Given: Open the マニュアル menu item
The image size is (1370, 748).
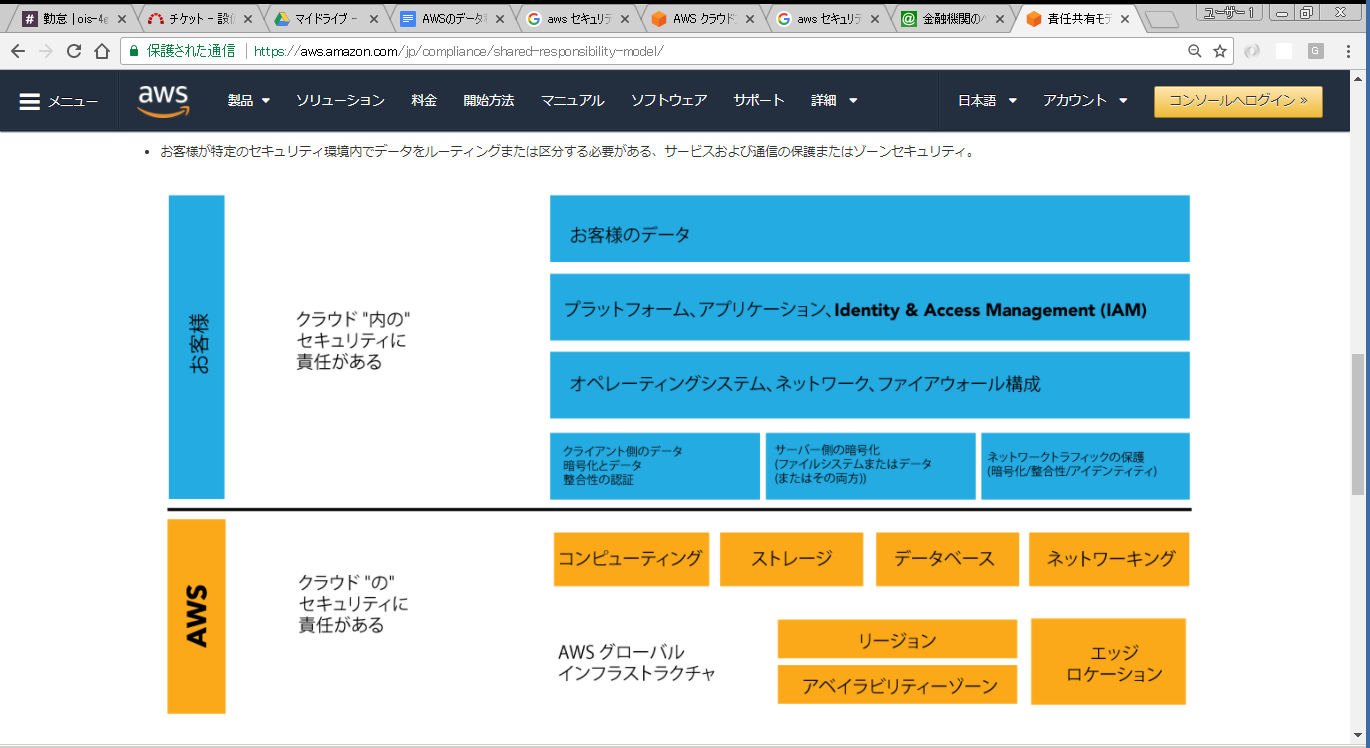Looking at the screenshot, I should (x=572, y=100).
